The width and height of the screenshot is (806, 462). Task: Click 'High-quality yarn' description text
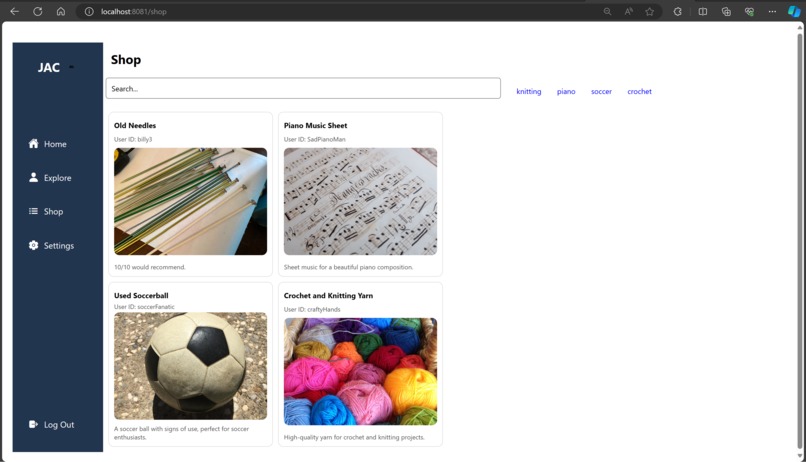tap(354, 437)
